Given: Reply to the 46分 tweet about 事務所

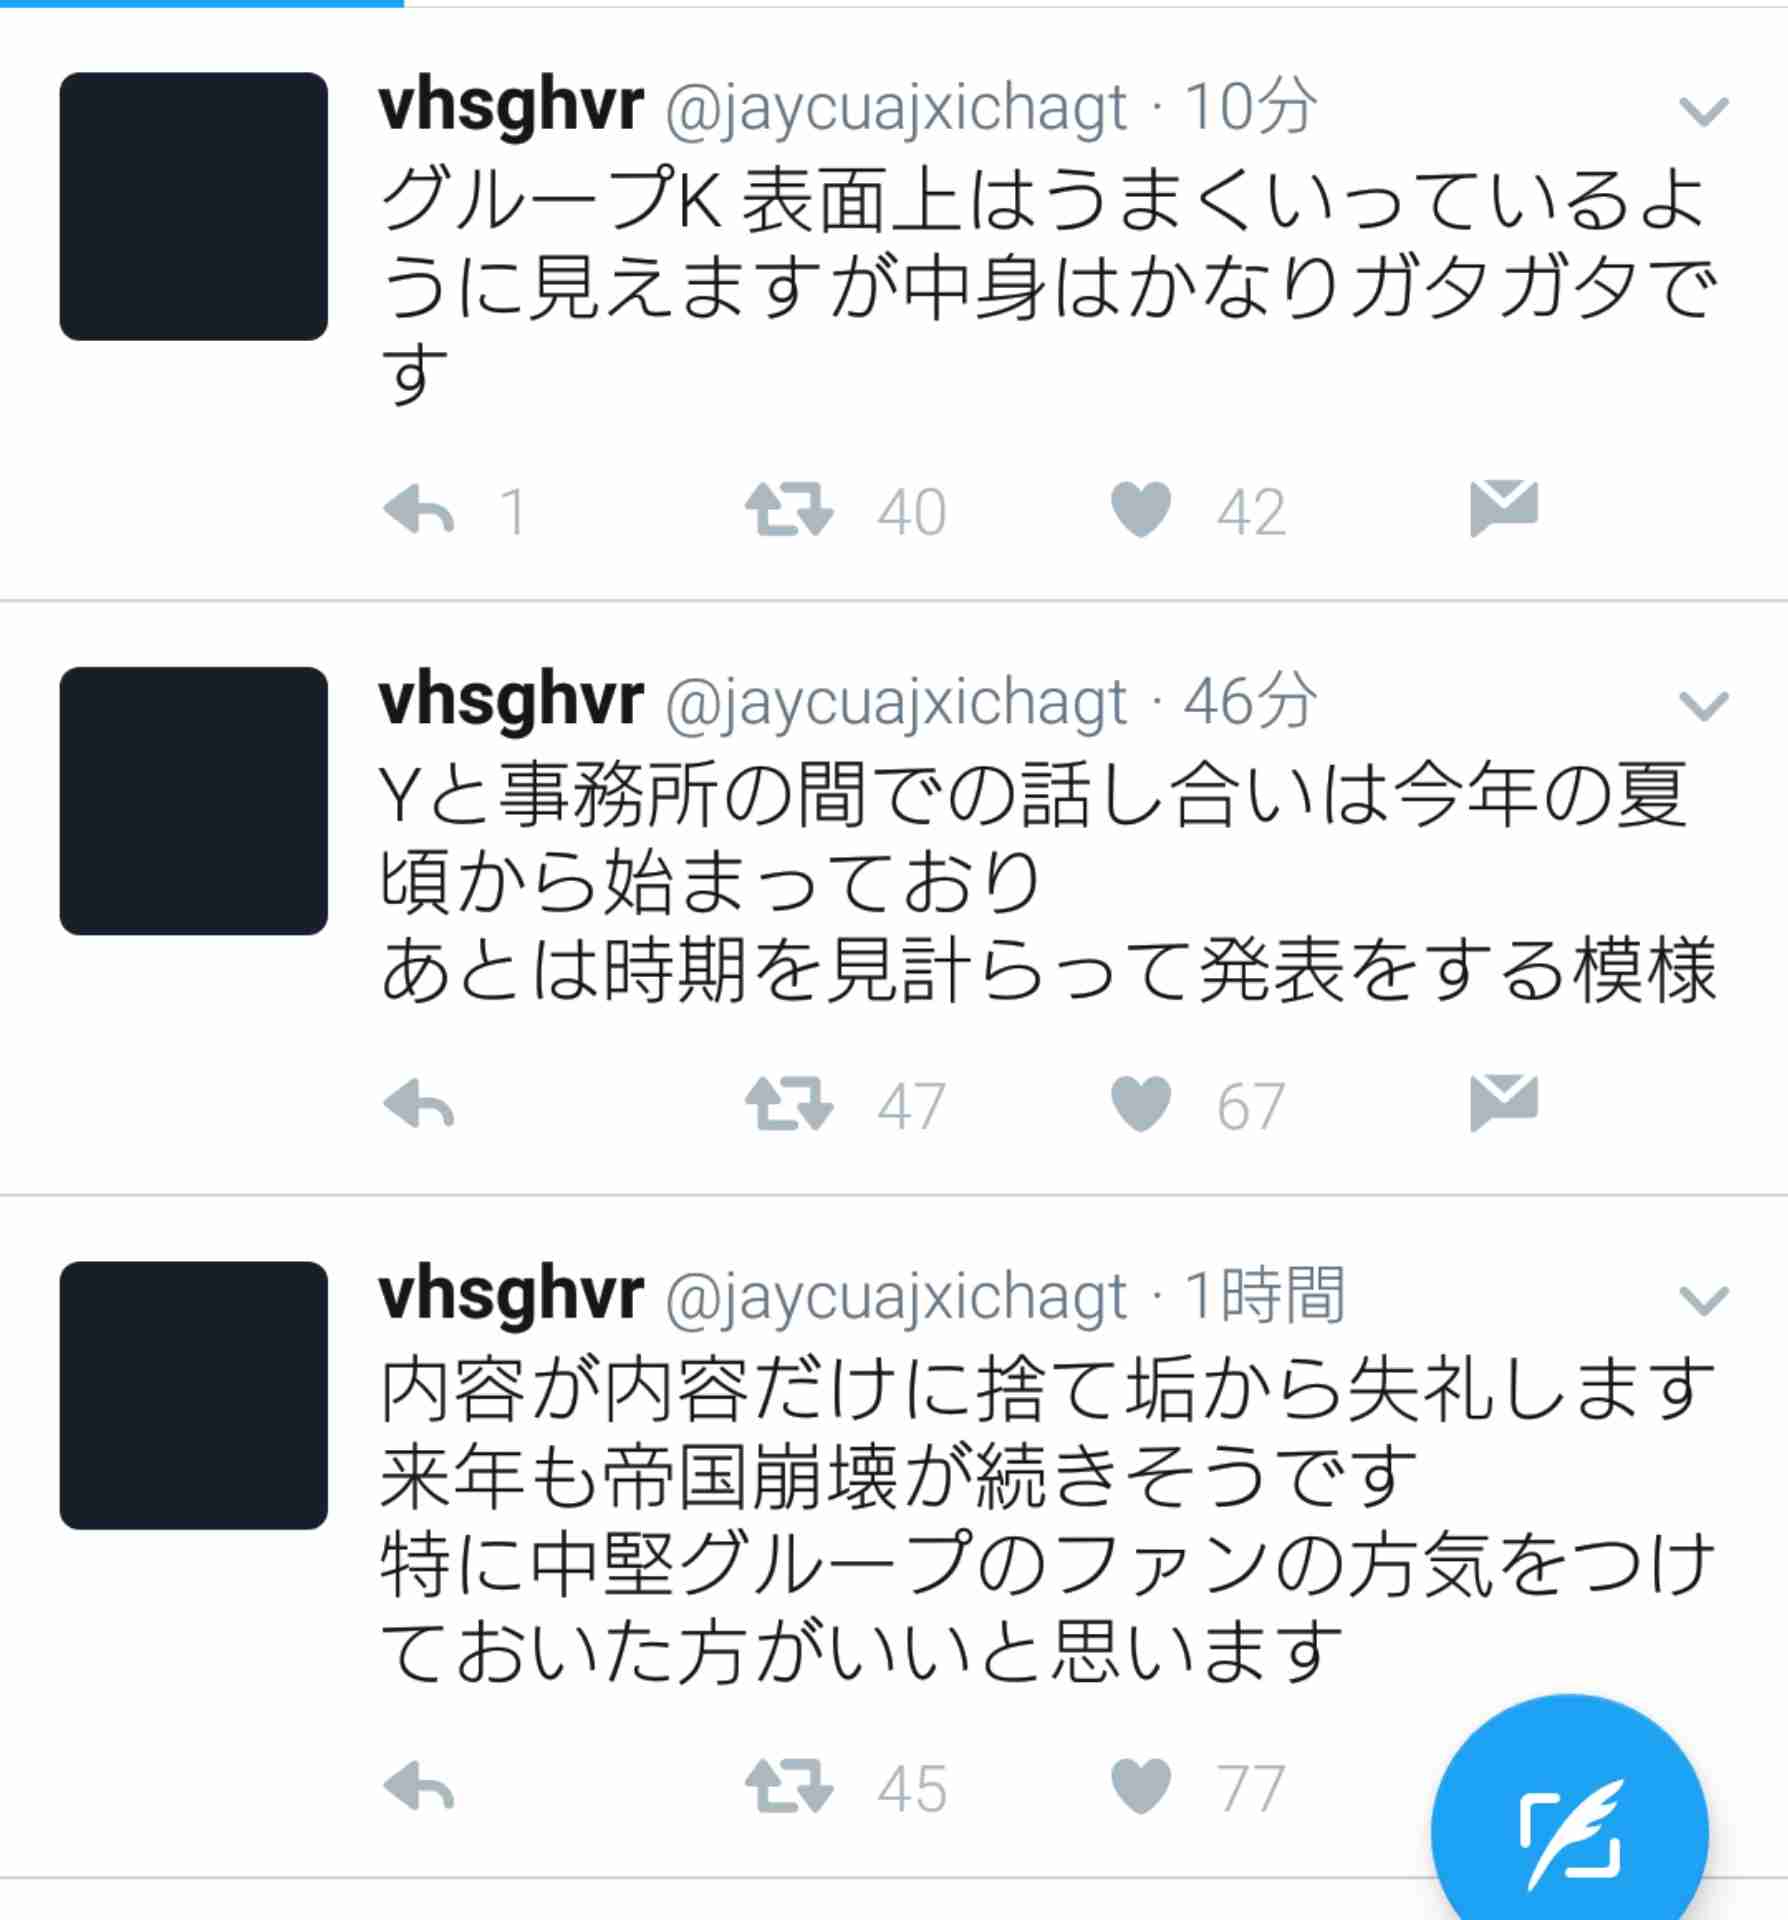Looking at the screenshot, I should pyautogui.click(x=419, y=1104).
